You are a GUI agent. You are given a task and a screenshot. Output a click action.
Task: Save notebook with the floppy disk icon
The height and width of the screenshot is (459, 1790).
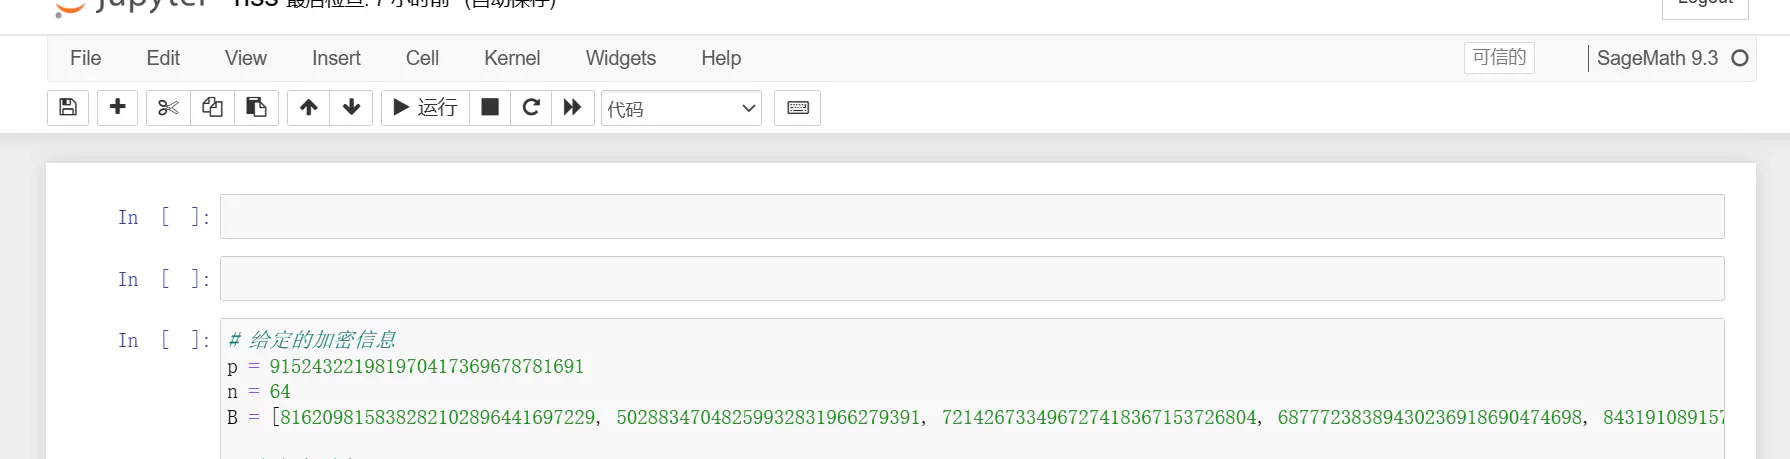coord(68,107)
